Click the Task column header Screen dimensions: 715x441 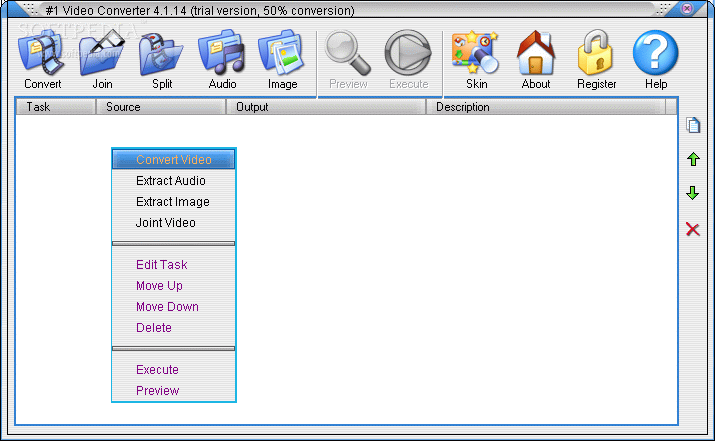[x=56, y=107]
